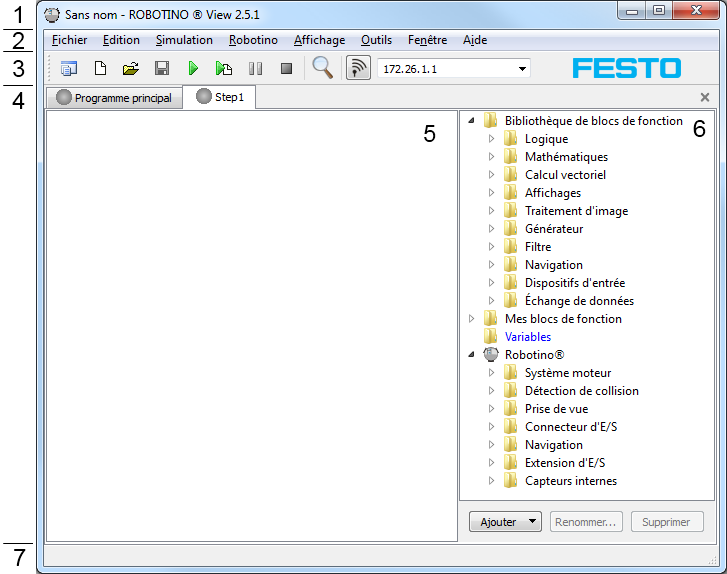This screenshot has height=574, width=727.
Task: Click the Variables folder icon
Action: pyautogui.click(x=491, y=336)
